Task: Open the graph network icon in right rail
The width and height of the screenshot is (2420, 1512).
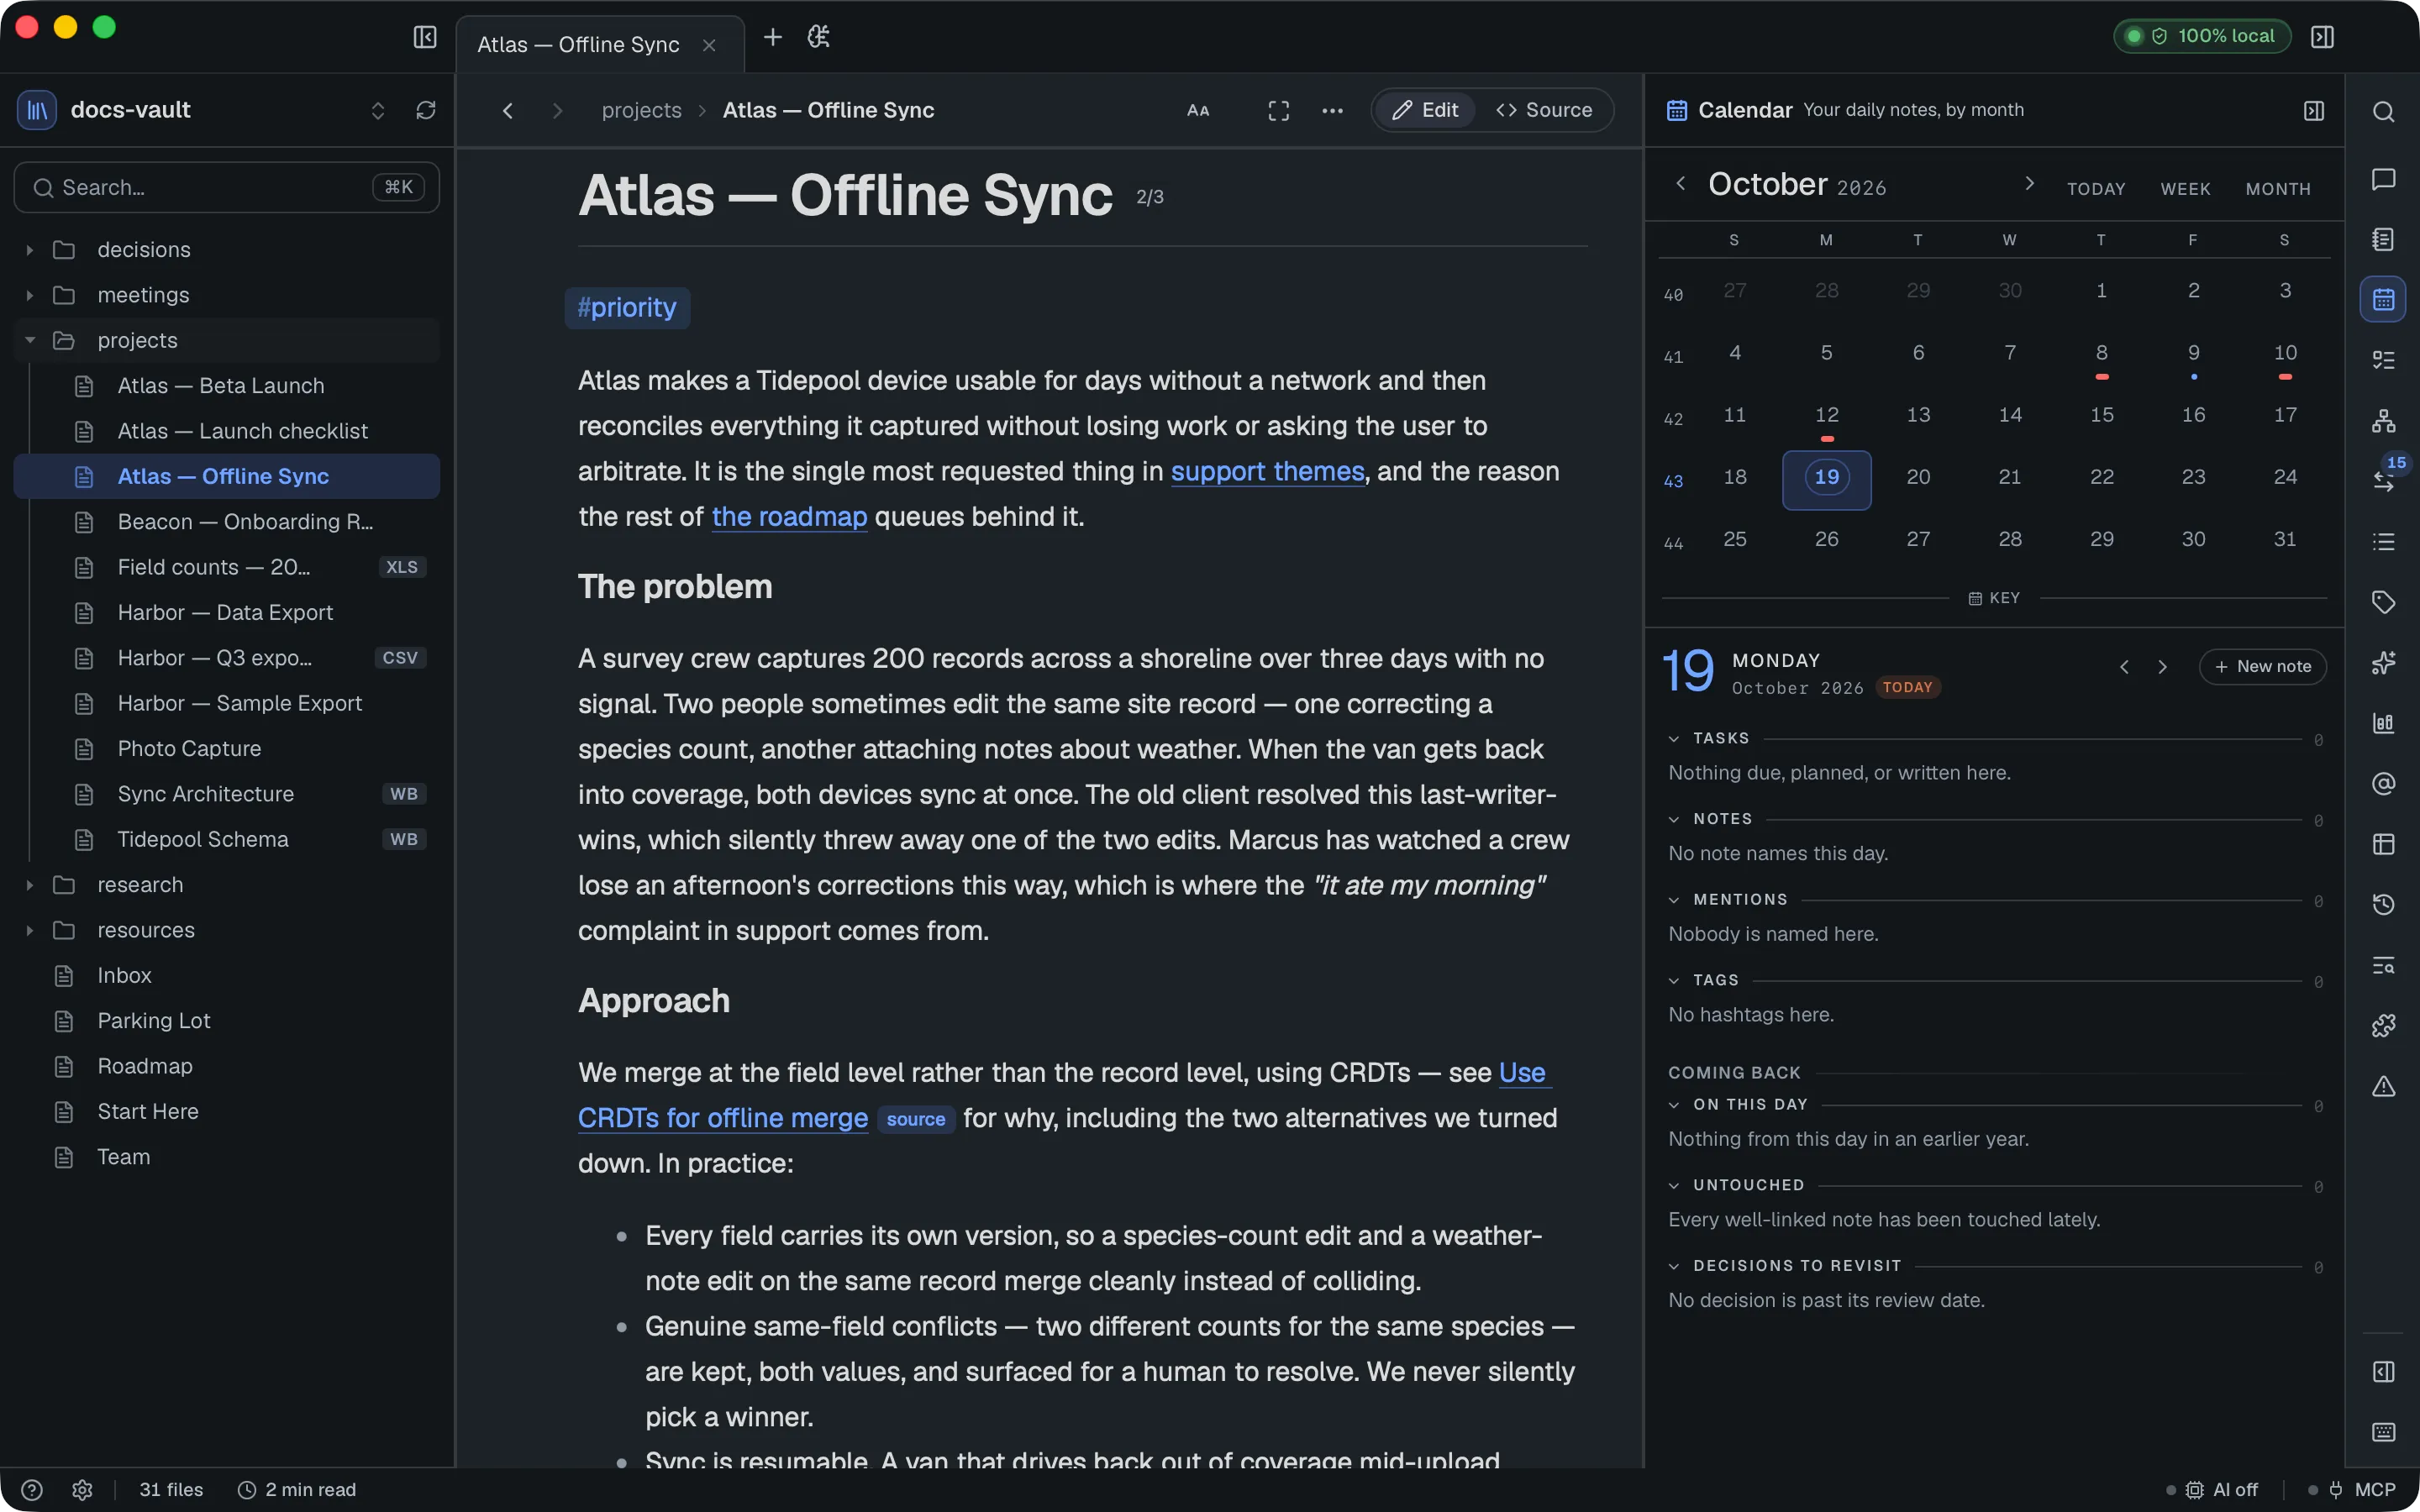Action: tap(2383, 421)
